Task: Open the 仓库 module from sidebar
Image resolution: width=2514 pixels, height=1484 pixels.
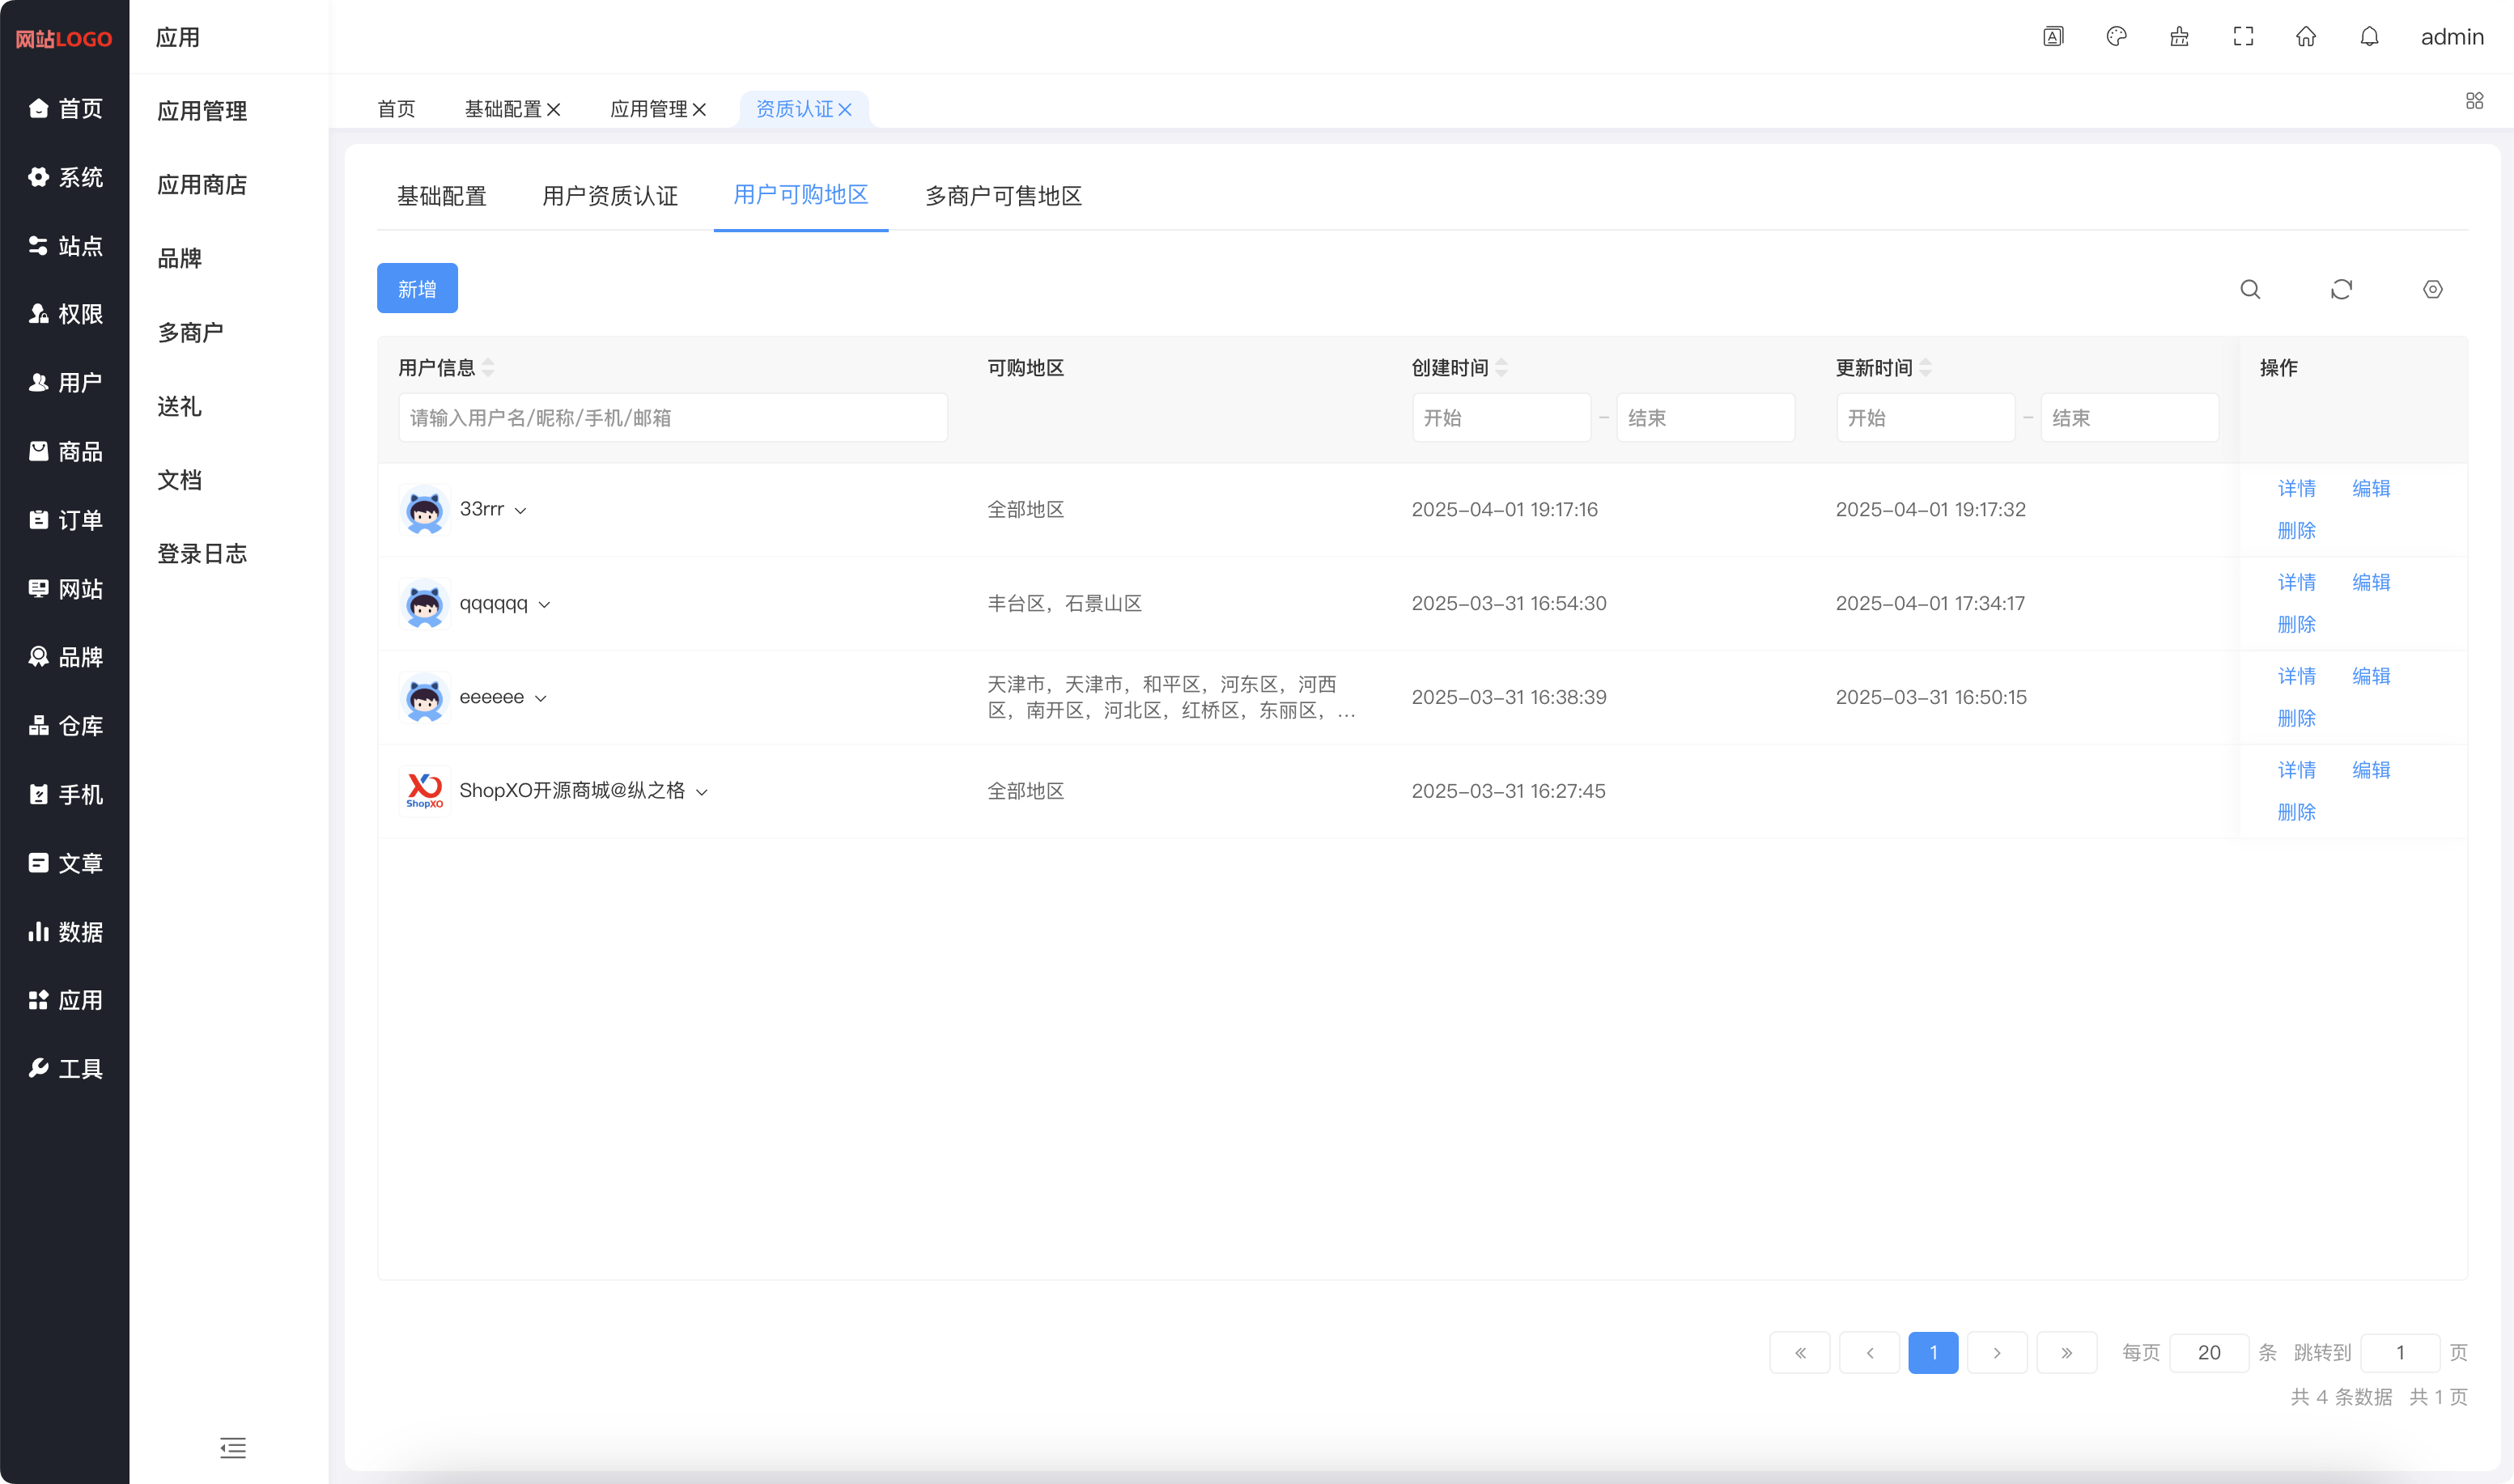Action: click(x=65, y=726)
